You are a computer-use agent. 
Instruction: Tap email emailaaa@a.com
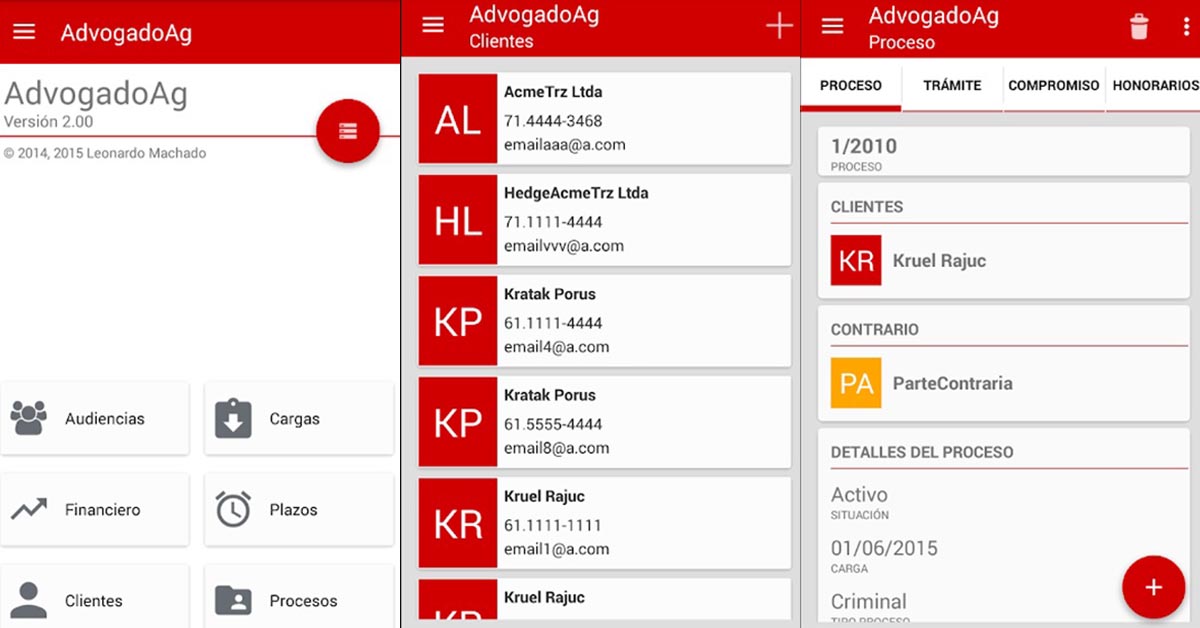click(565, 145)
